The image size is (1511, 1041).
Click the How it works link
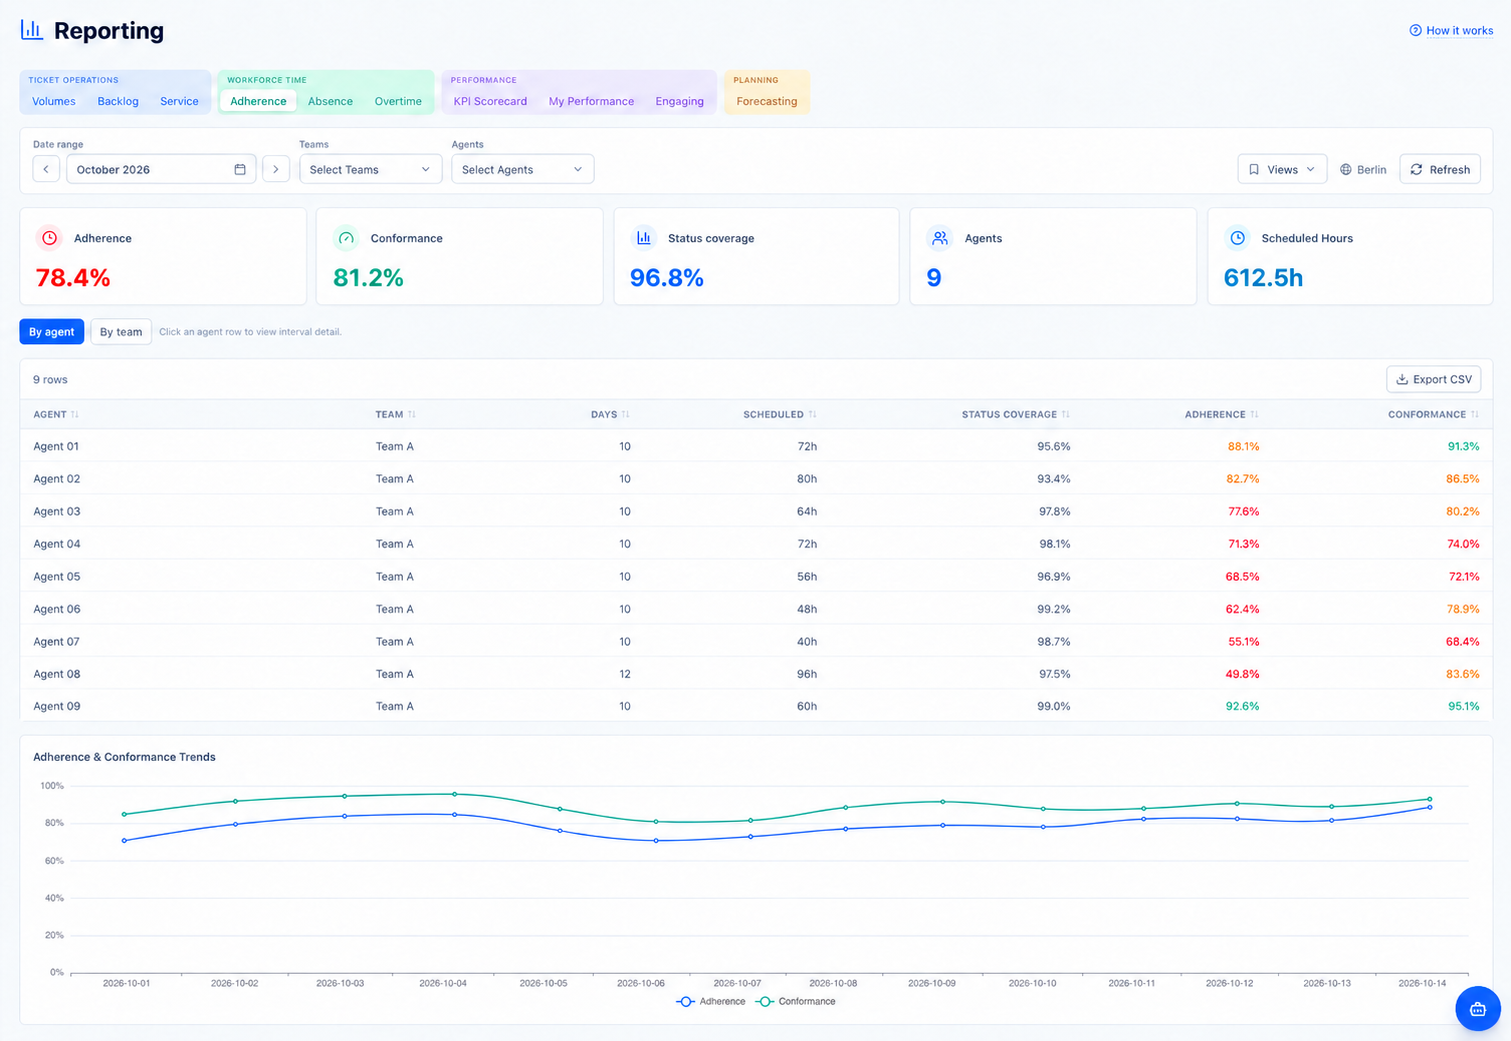pos(1451,30)
